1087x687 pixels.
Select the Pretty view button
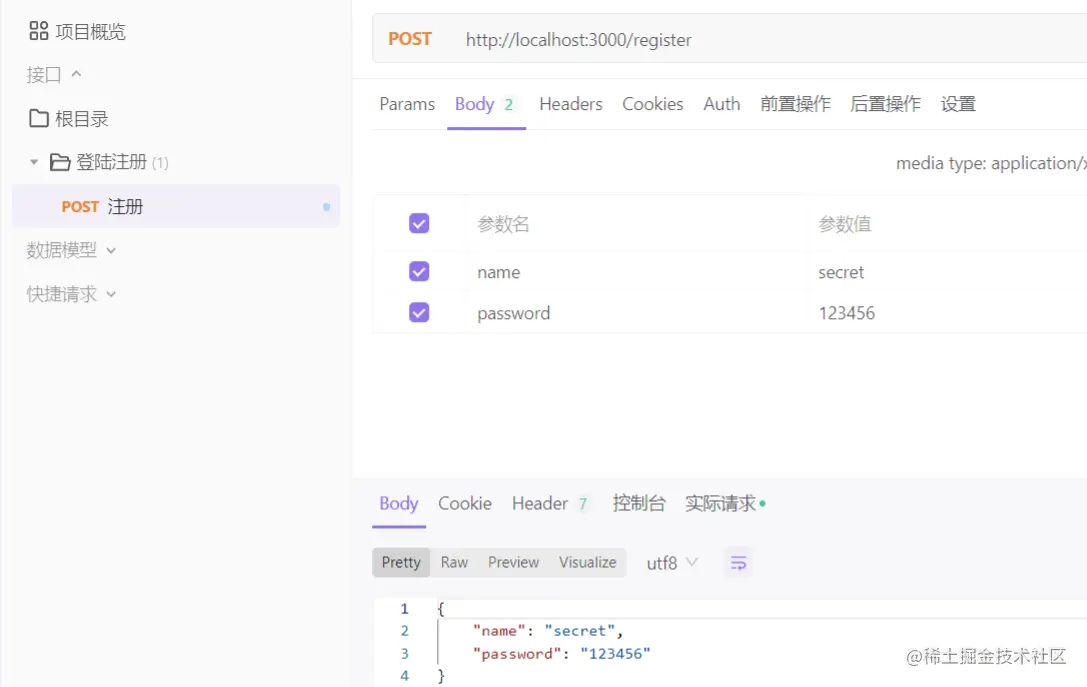click(401, 562)
